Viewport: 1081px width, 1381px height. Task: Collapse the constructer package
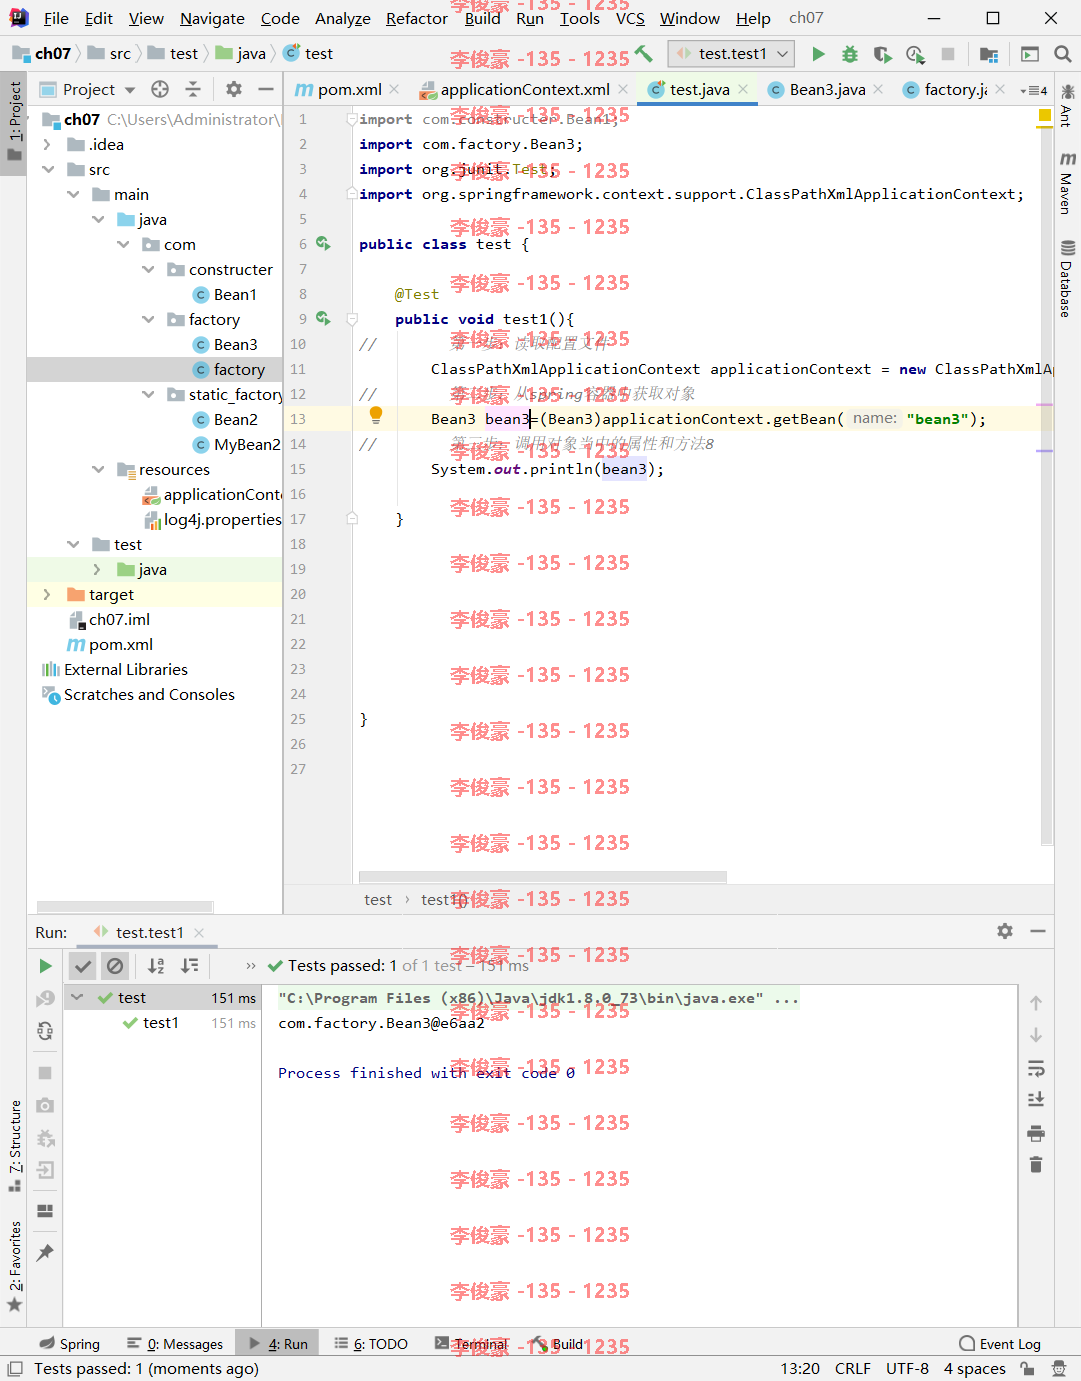148,269
